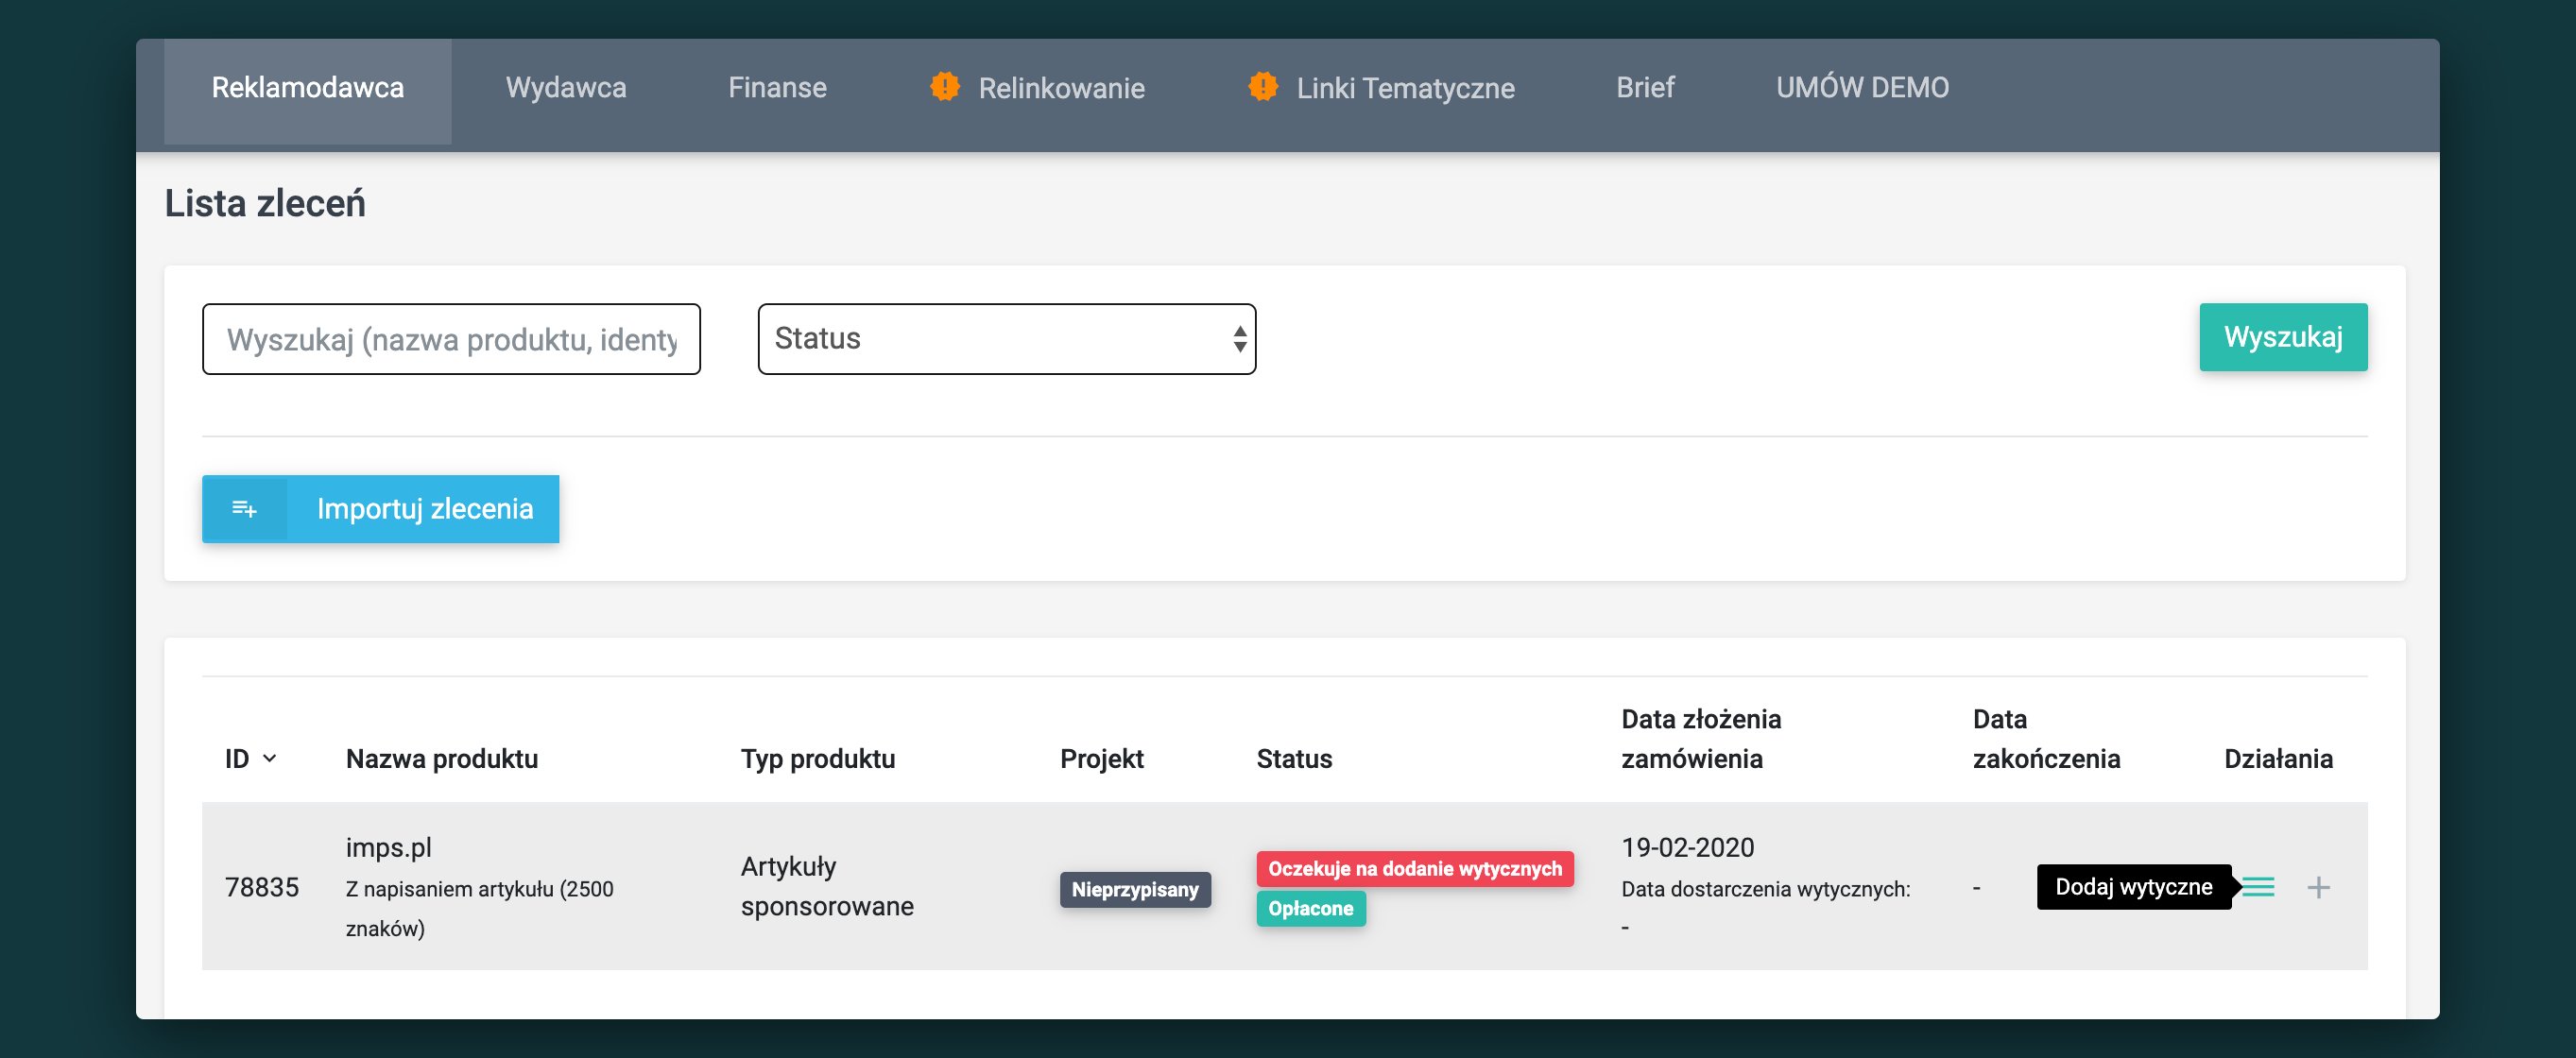Open the Linki Tematyczne tab
This screenshot has height=1058, width=2576.
[1405, 88]
